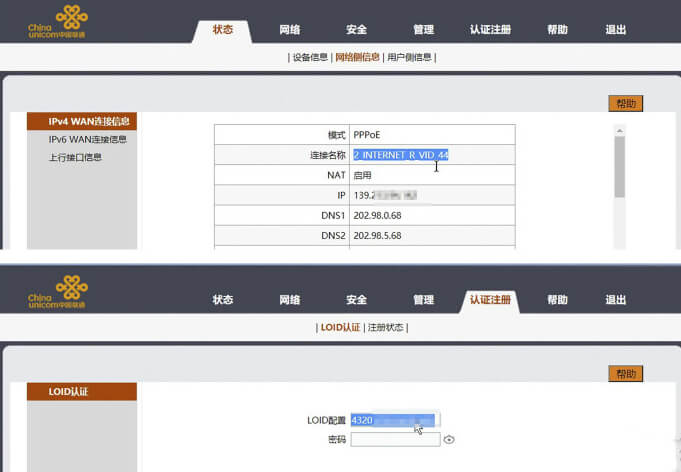Click orange 帮助 button in lower panel
Viewport: 681px width, 472px height.
(625, 373)
